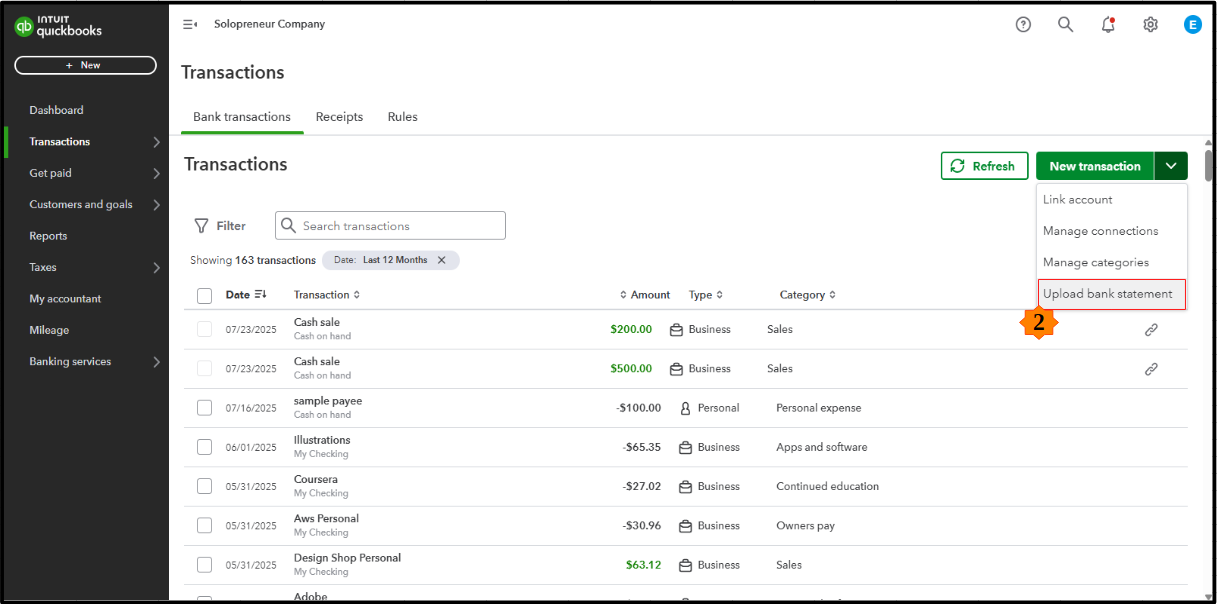This screenshot has width=1217, height=604.
Task: Switch to the Bank transactions tab
Action: pos(242,117)
